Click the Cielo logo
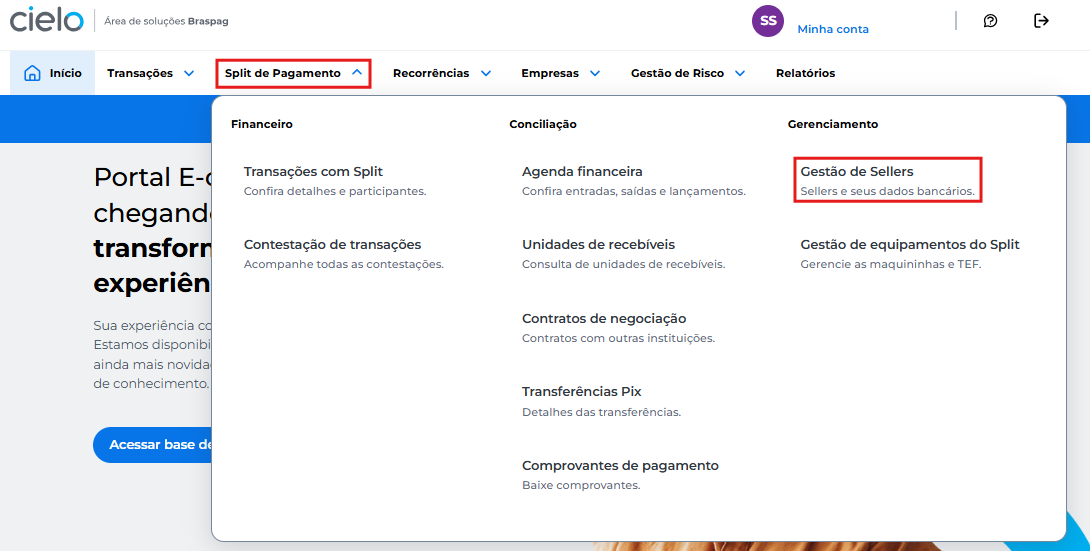1090x551 pixels. [47, 19]
